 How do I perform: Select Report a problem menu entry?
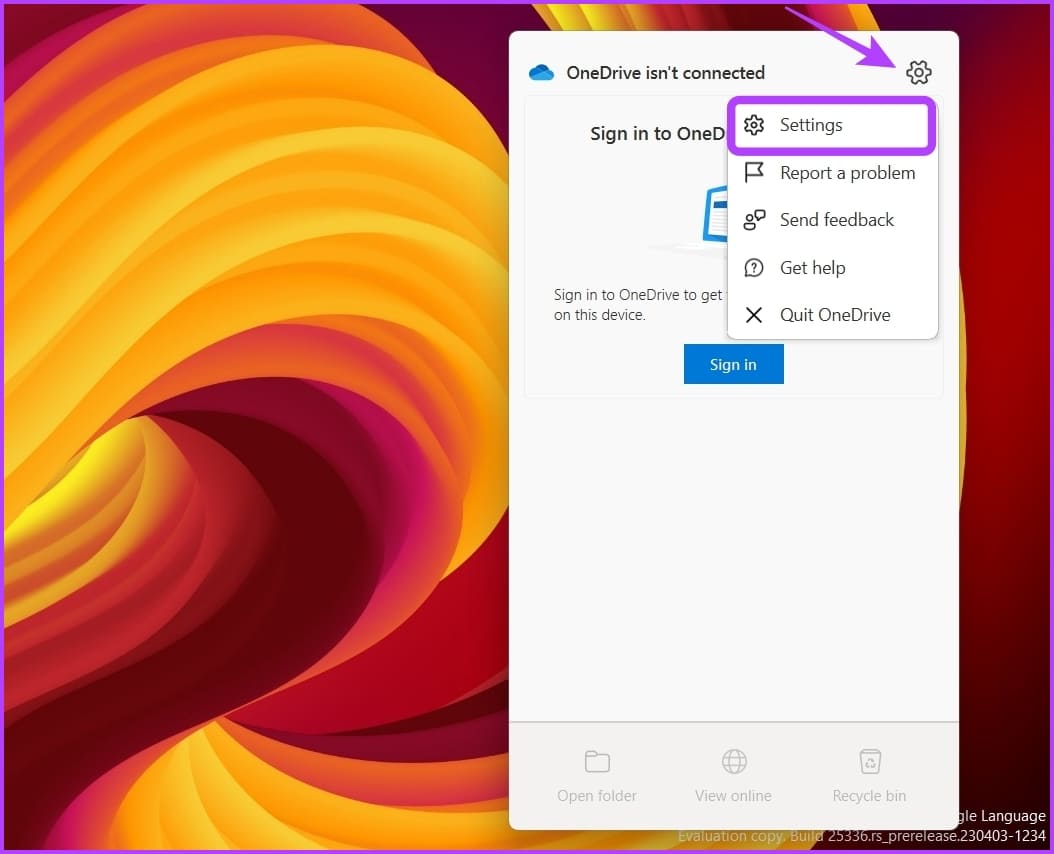(x=832, y=173)
